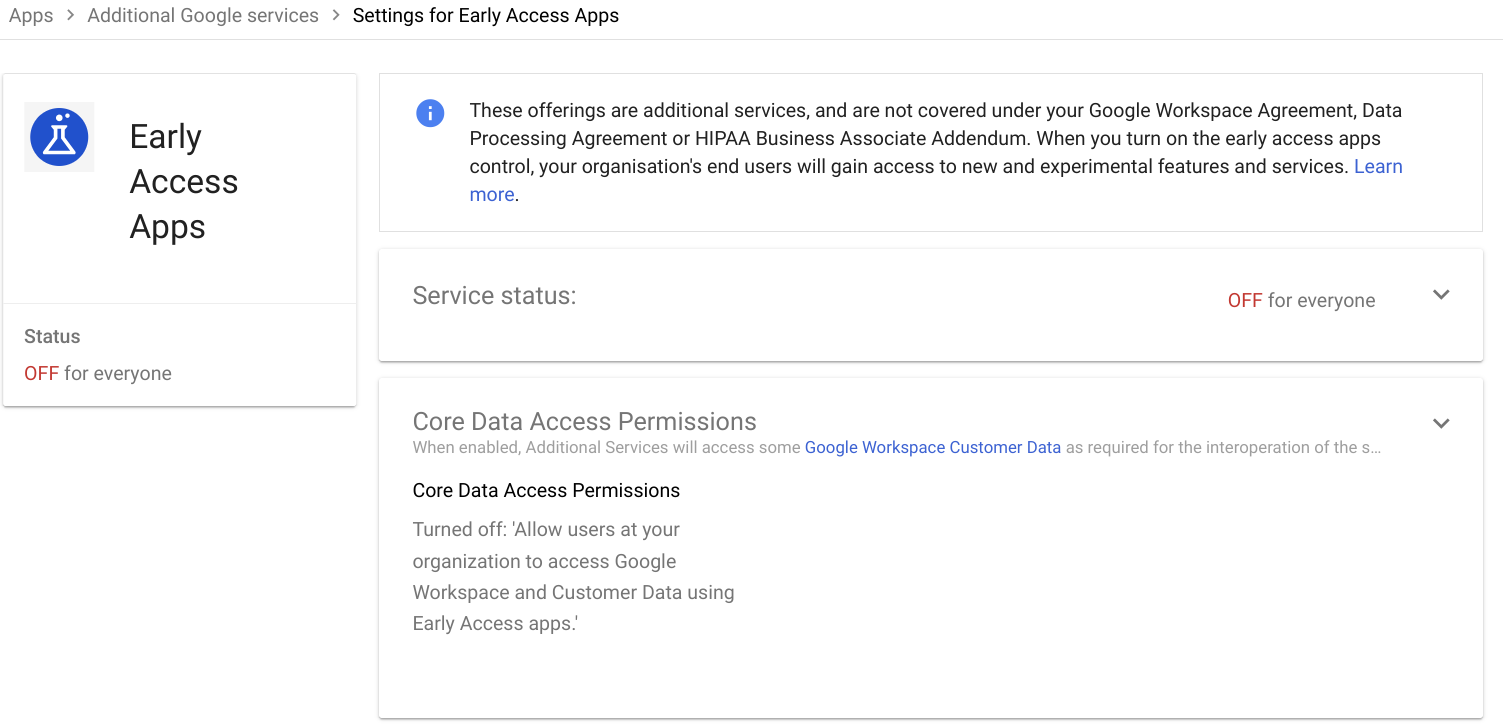Click the black Core Data Access Permissions subheading
The width and height of the screenshot is (1503, 724).
[546, 490]
